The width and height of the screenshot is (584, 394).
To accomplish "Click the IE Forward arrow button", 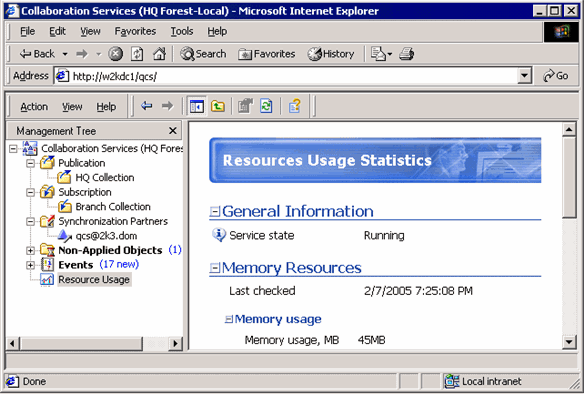I will click(82, 54).
